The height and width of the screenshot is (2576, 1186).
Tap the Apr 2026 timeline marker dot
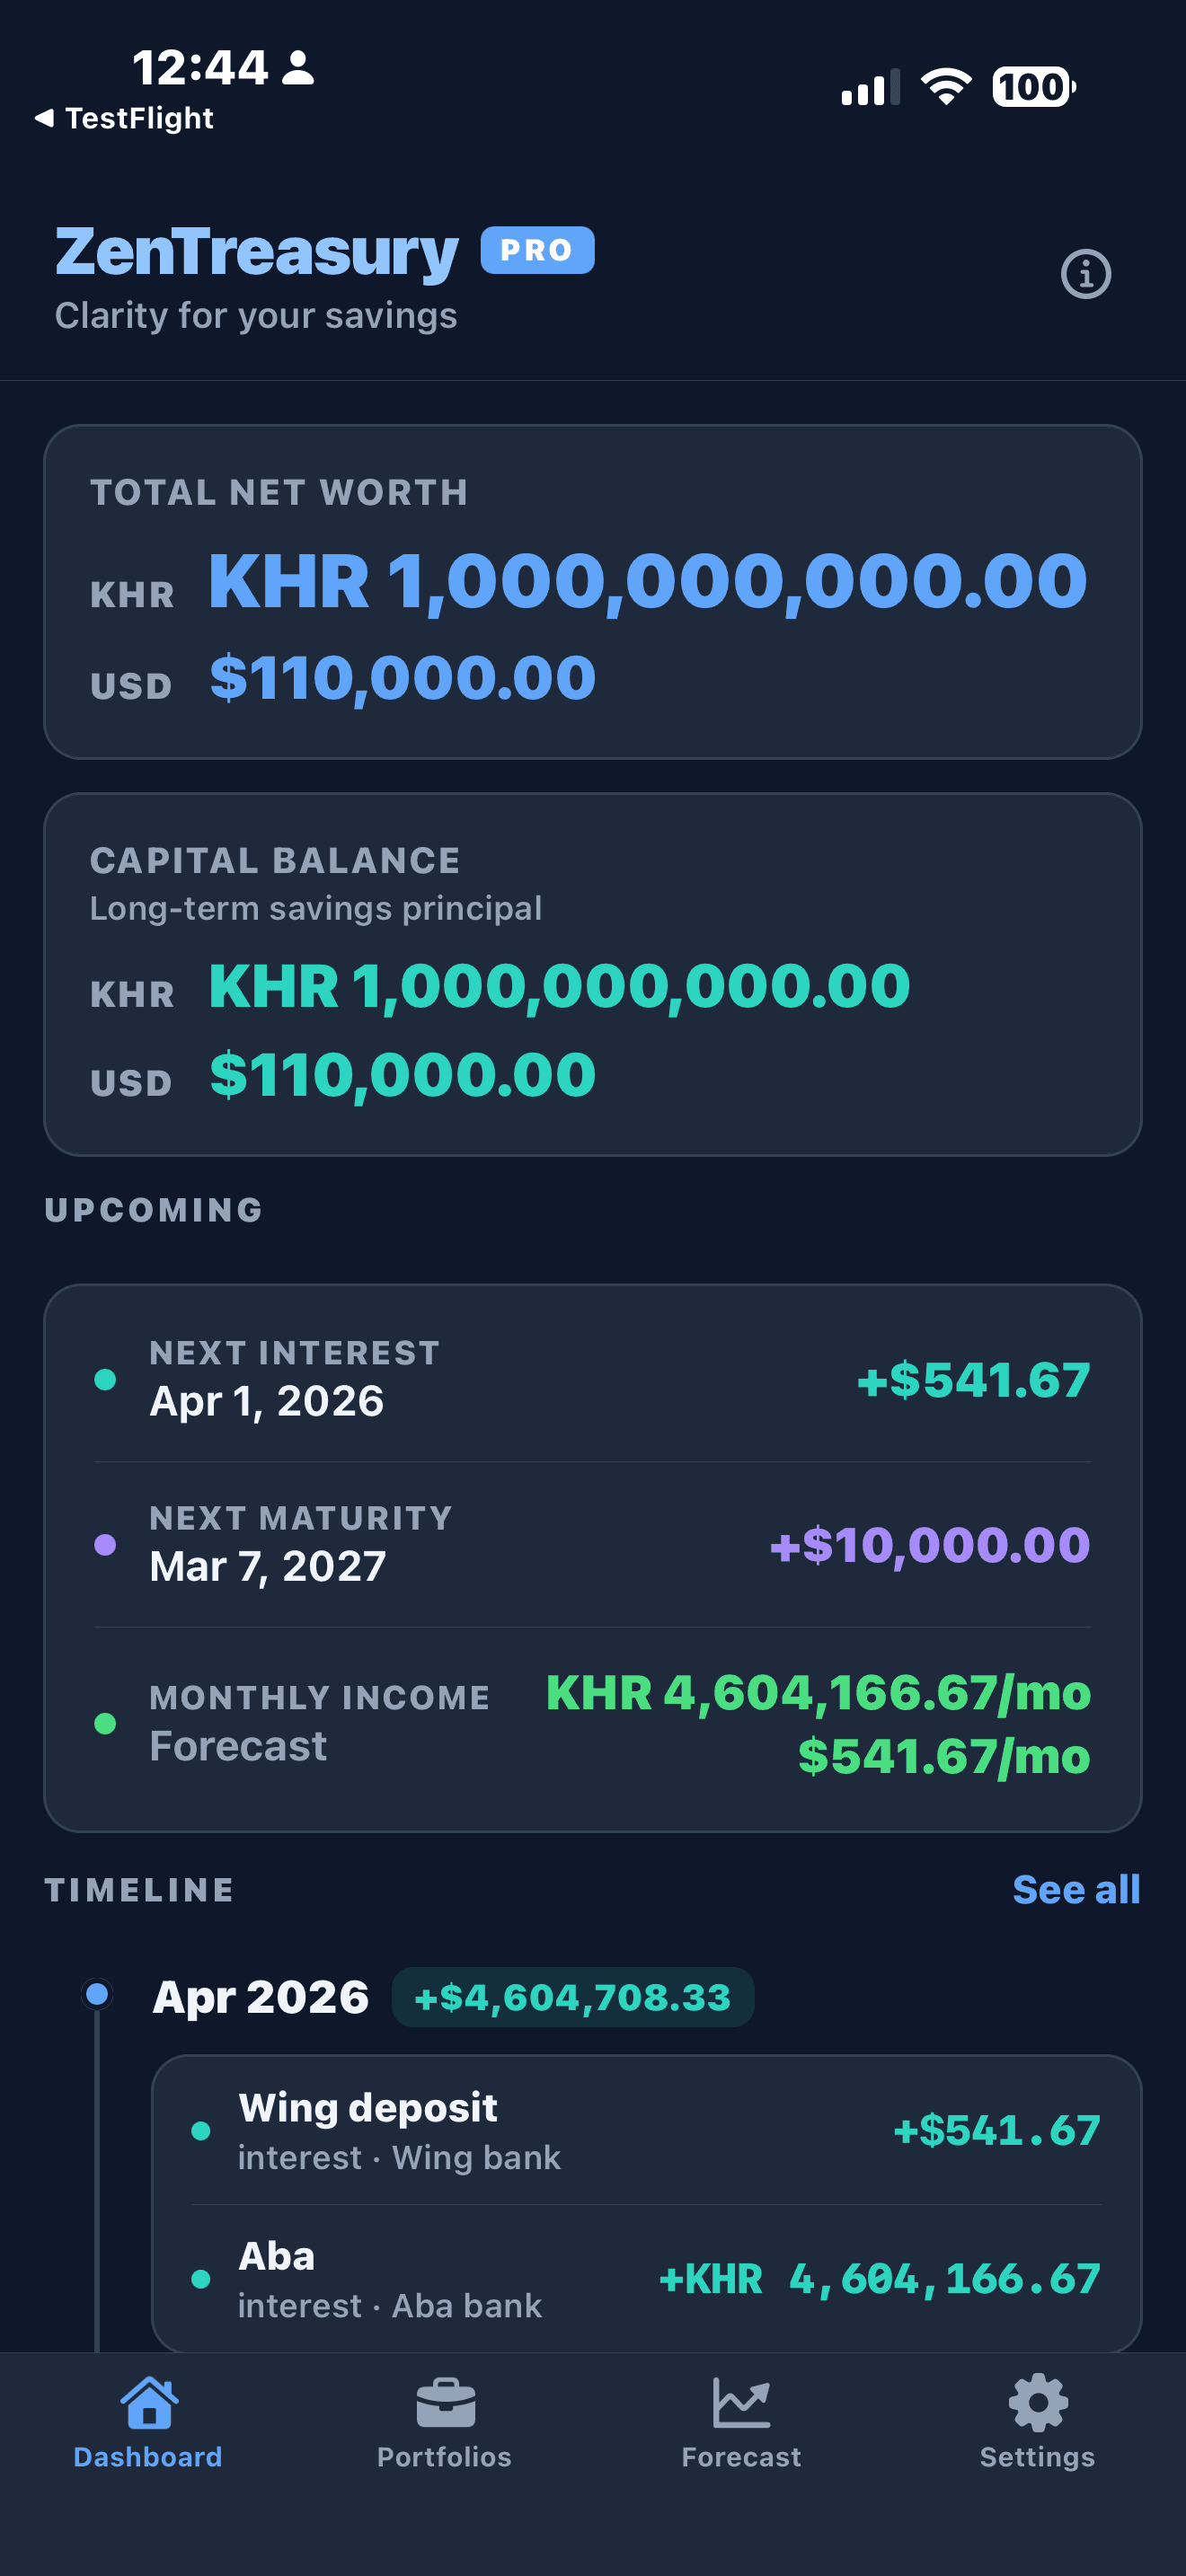point(97,1995)
